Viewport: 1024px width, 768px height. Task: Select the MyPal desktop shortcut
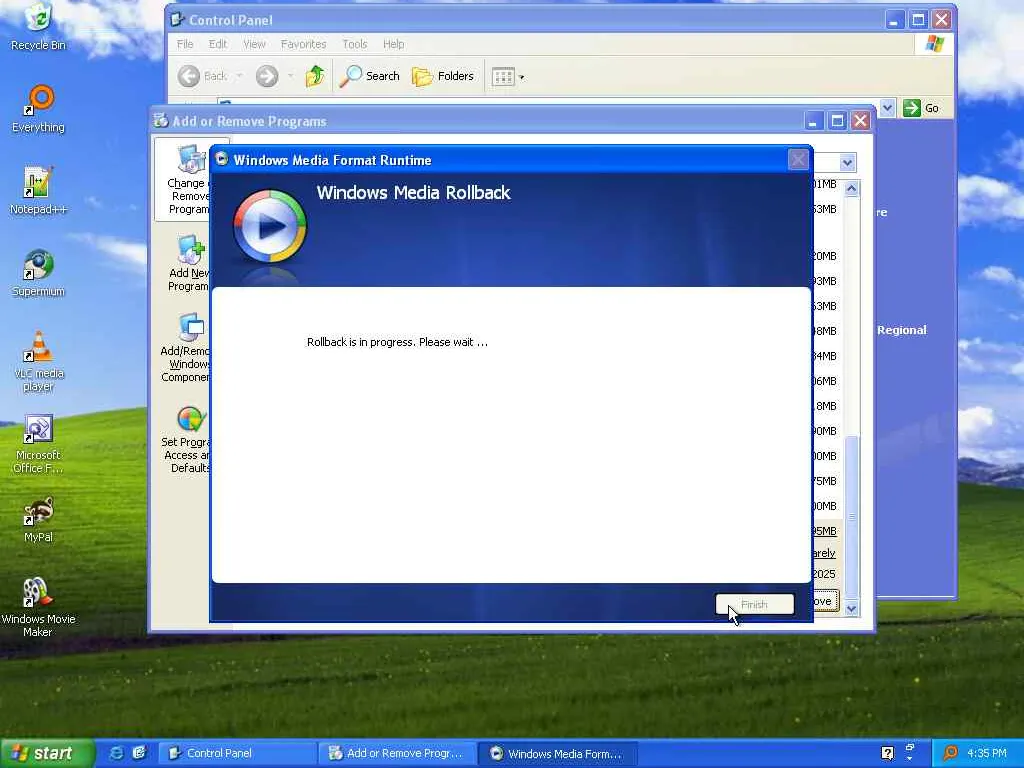pyautogui.click(x=38, y=519)
